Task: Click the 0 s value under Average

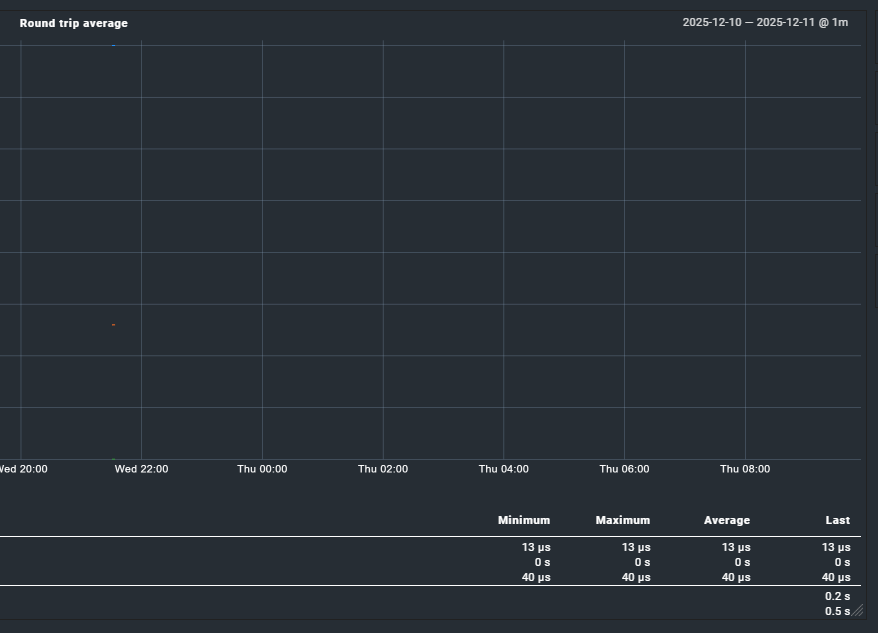Action: click(740, 562)
